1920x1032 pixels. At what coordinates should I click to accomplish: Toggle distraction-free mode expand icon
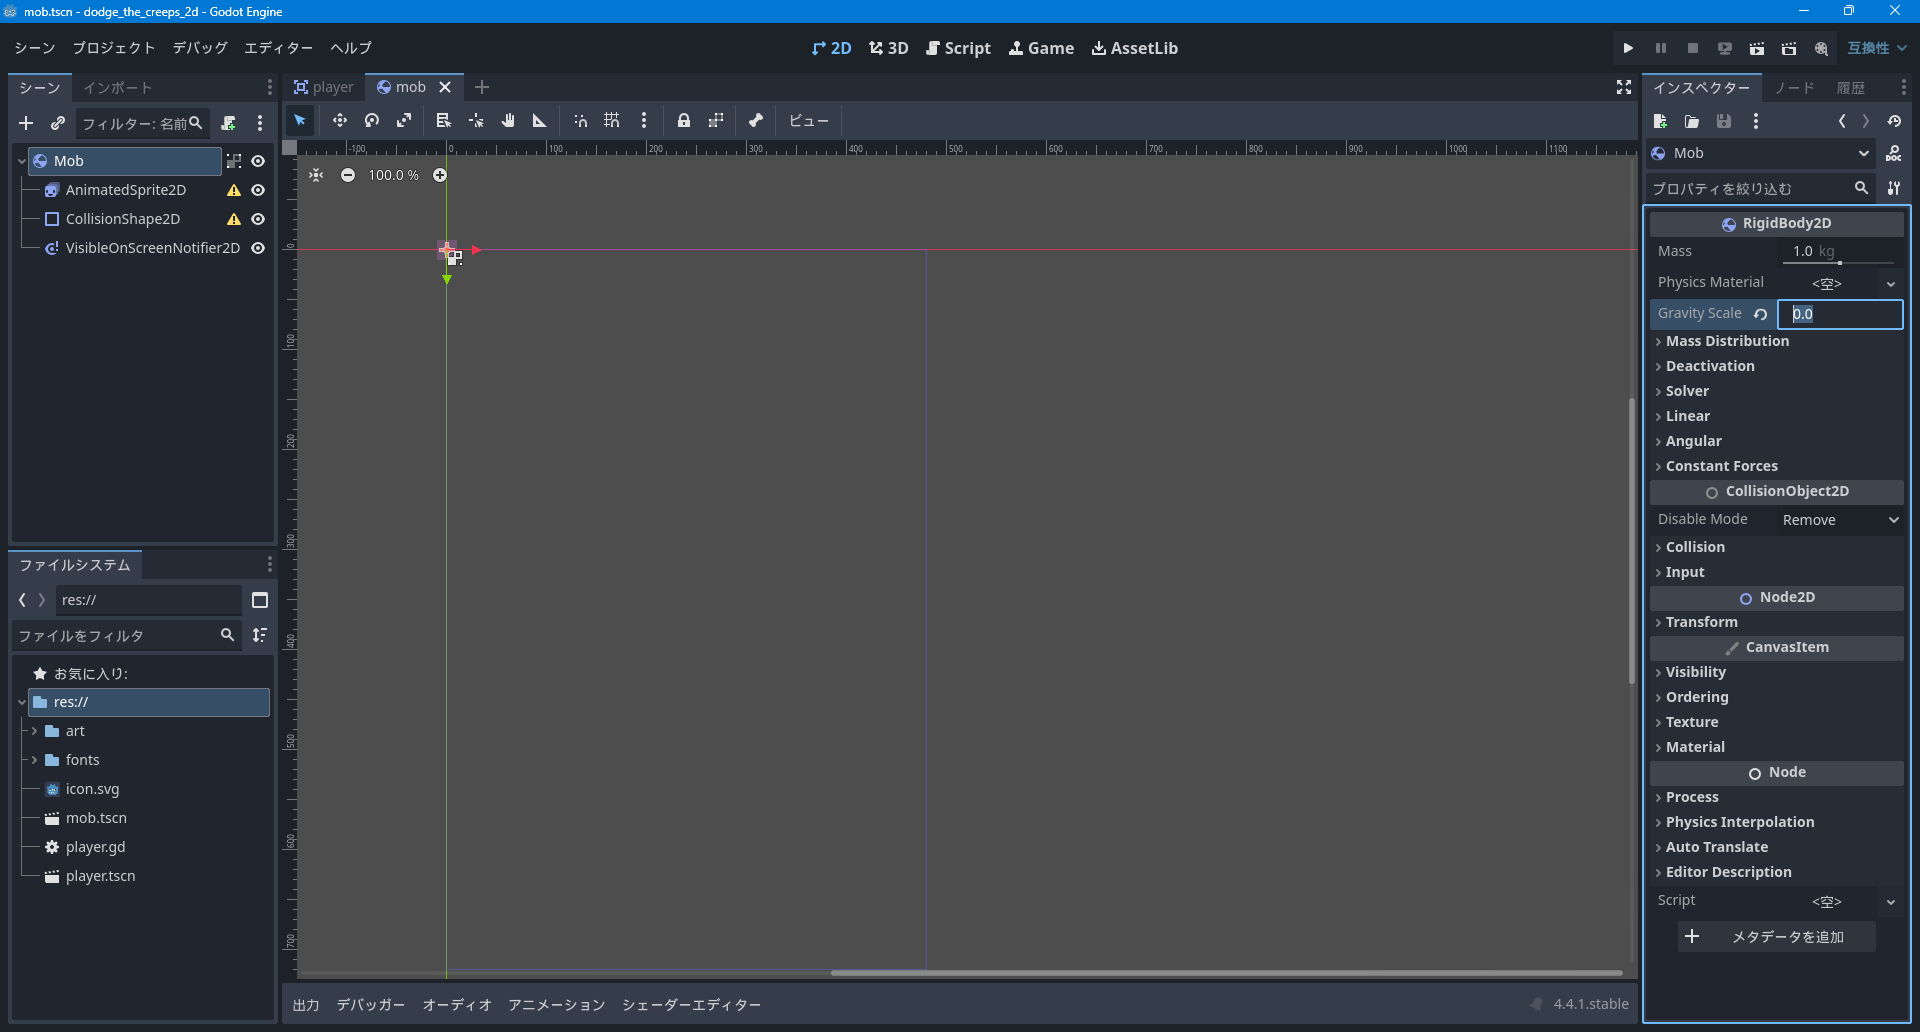[1624, 88]
